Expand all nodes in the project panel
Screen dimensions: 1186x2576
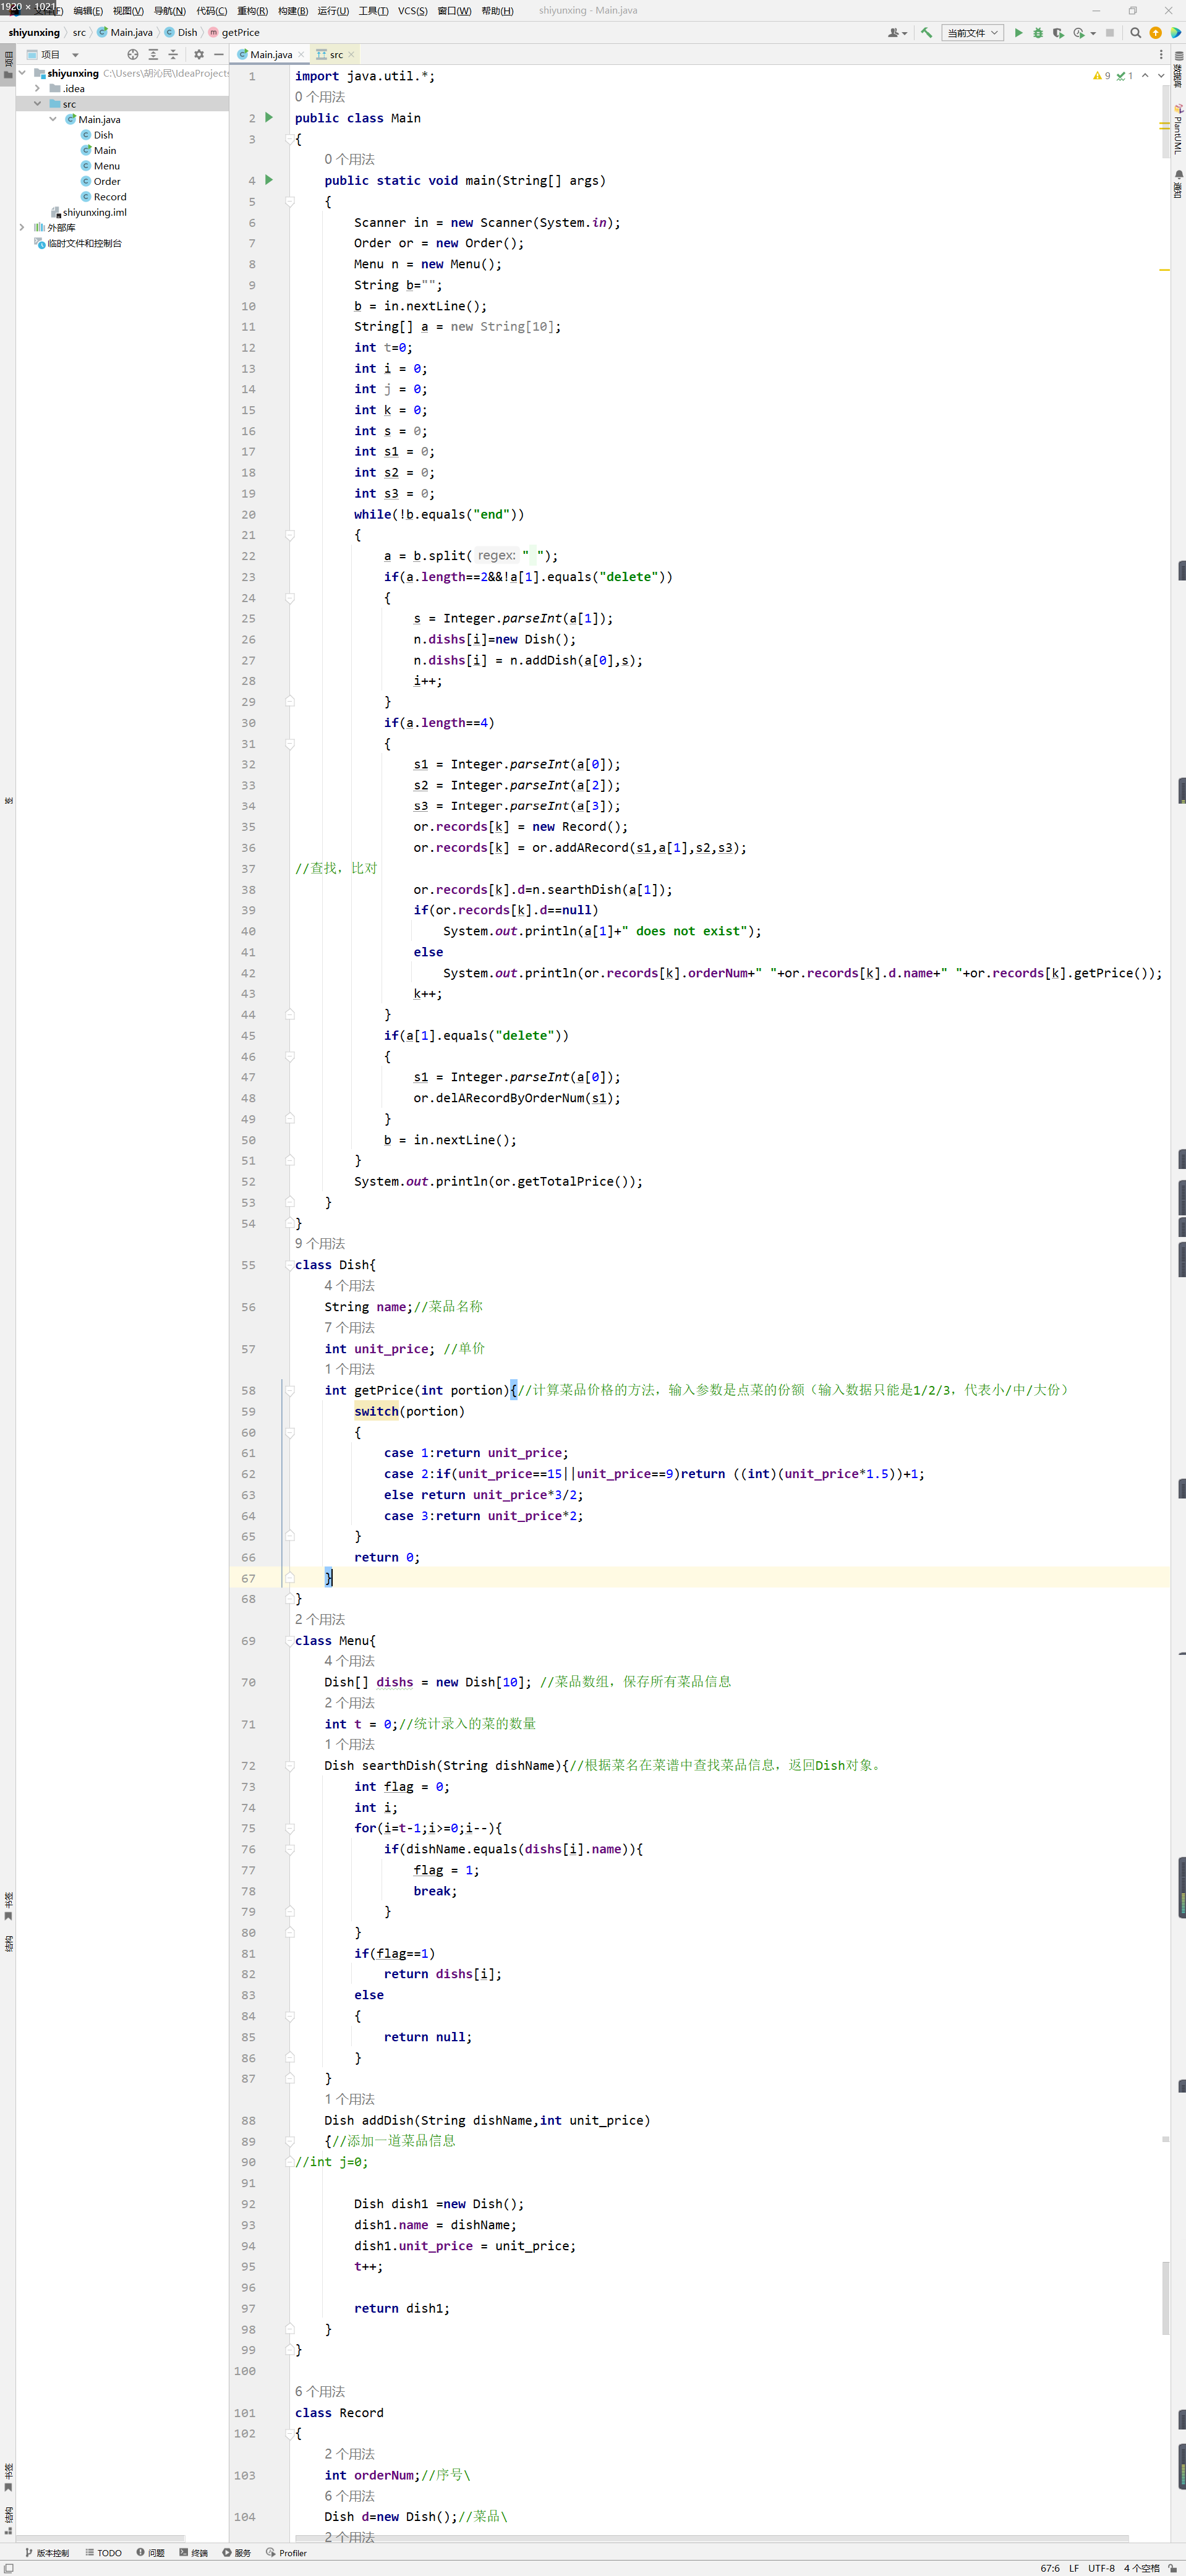pyautogui.click(x=153, y=55)
